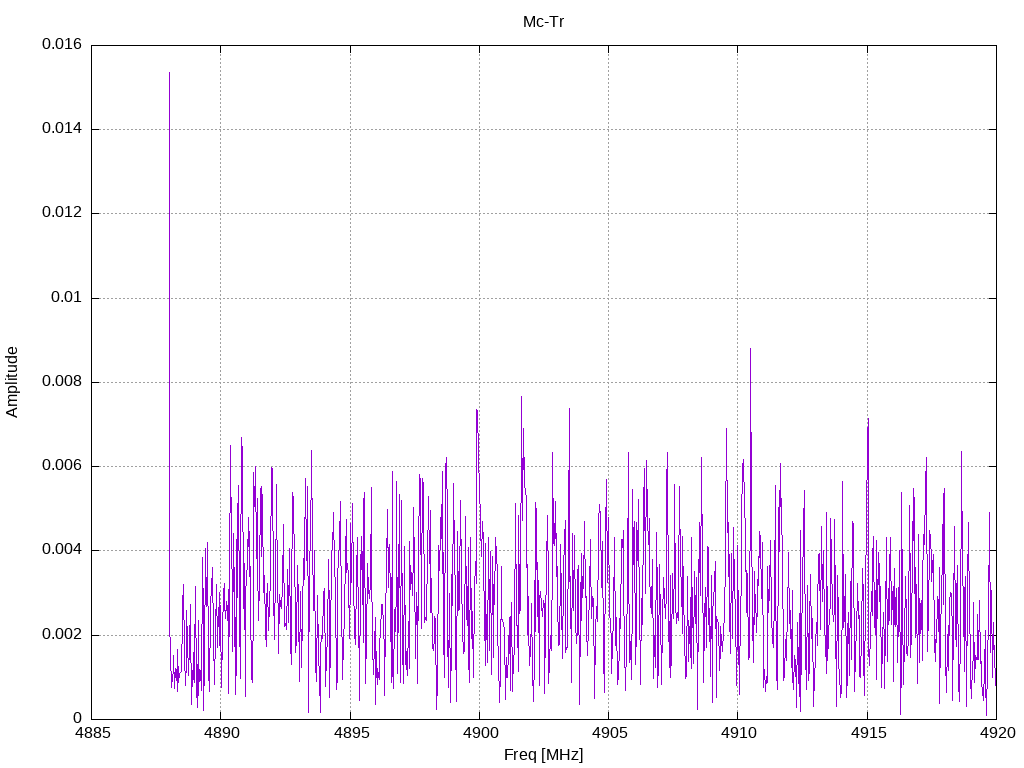Click the 4900 x-axis tick label

(479, 733)
